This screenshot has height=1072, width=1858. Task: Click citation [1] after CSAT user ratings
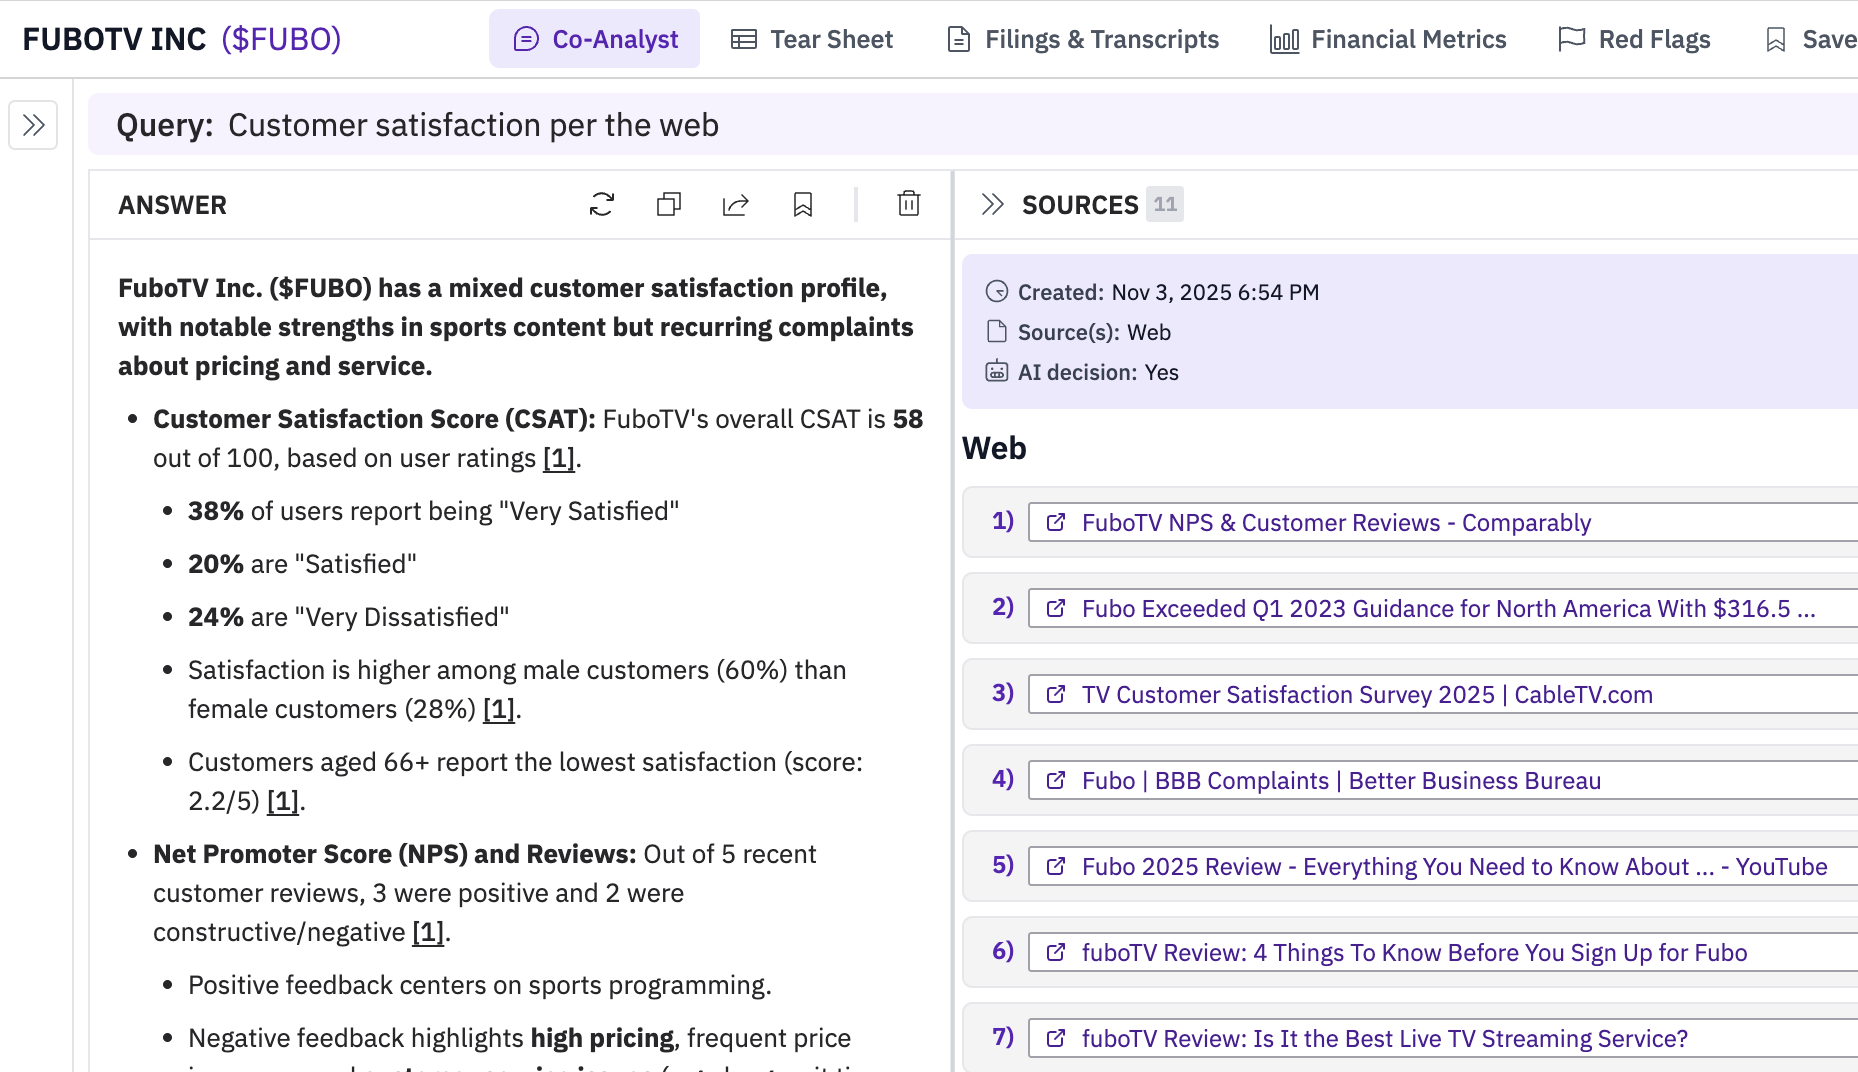tap(558, 458)
